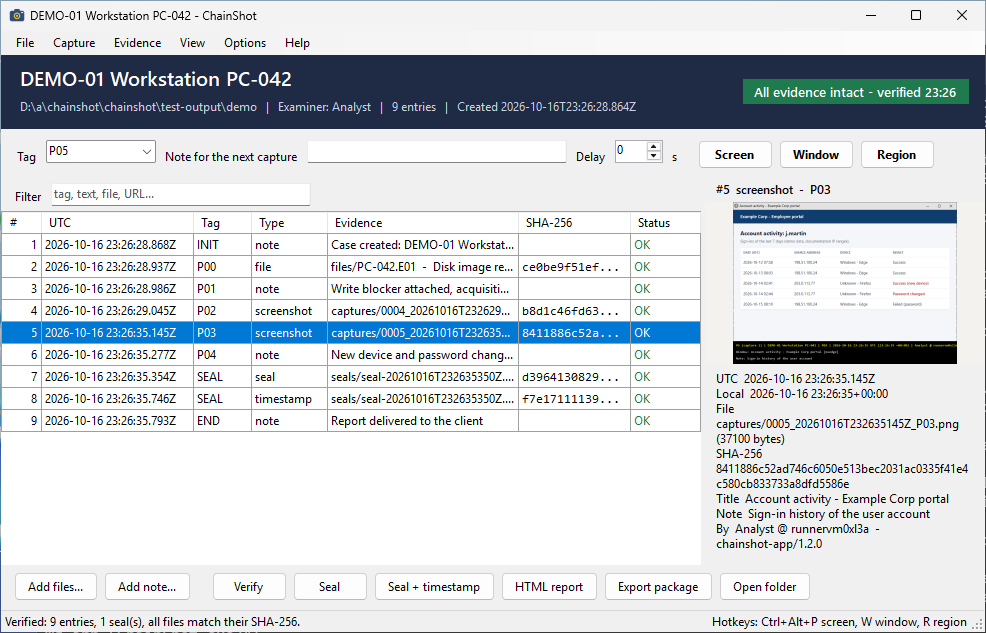Click the case path D:\a\chainshot in header

(138, 107)
